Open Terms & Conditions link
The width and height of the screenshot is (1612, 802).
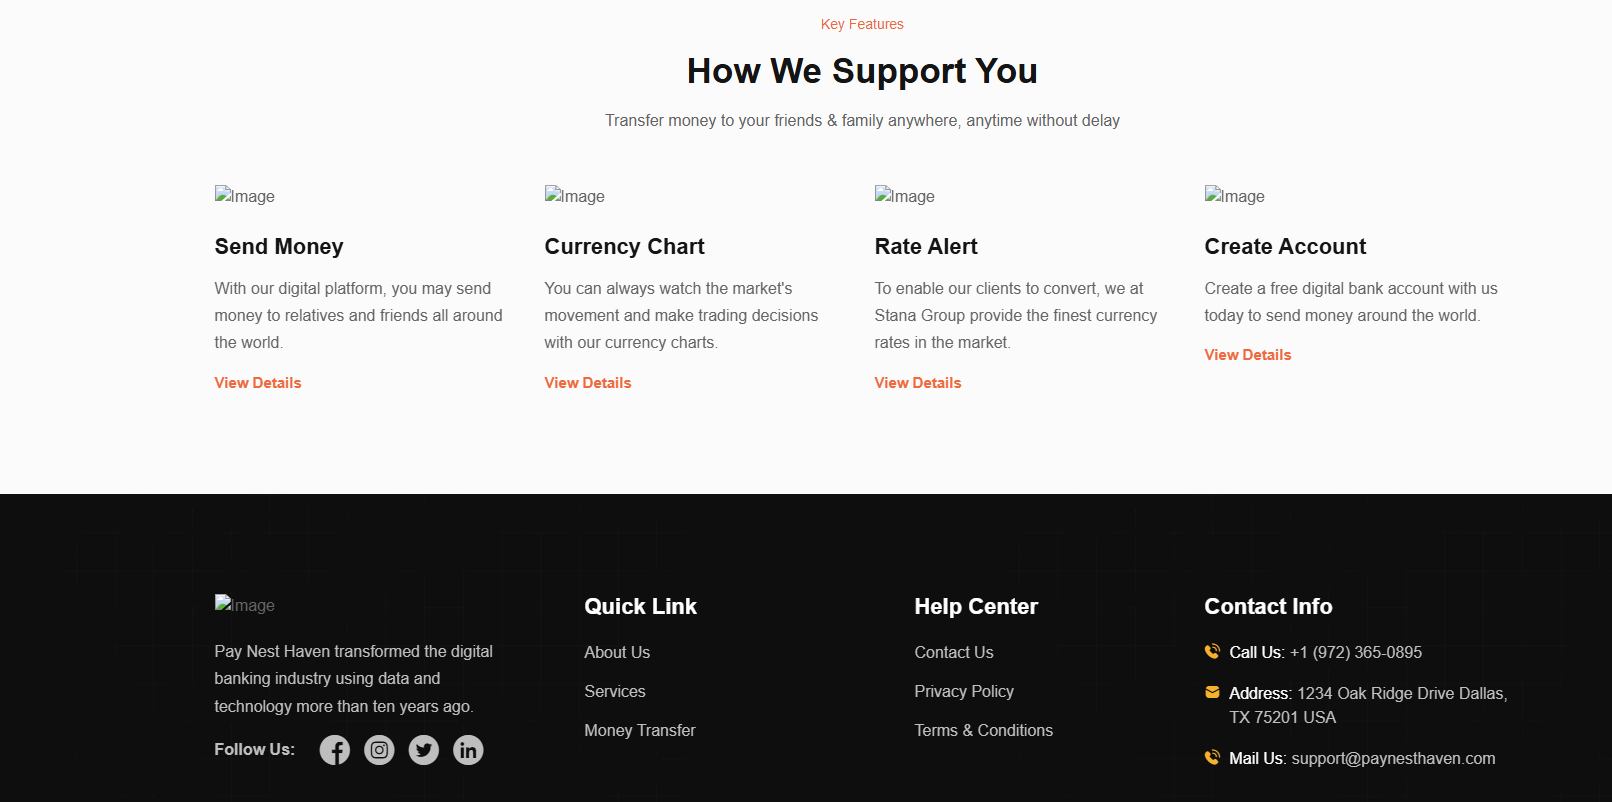tap(984, 730)
